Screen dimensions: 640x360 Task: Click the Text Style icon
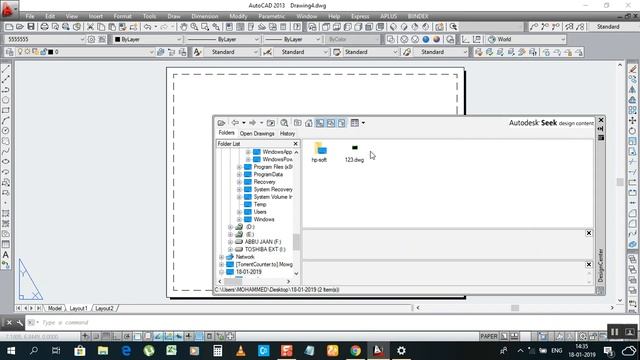tap(197, 52)
